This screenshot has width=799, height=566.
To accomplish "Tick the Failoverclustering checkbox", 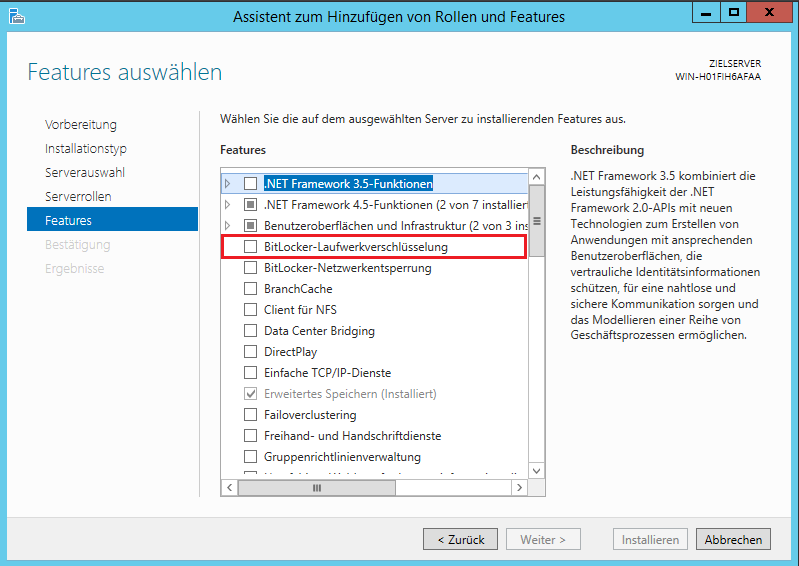I will [251, 415].
